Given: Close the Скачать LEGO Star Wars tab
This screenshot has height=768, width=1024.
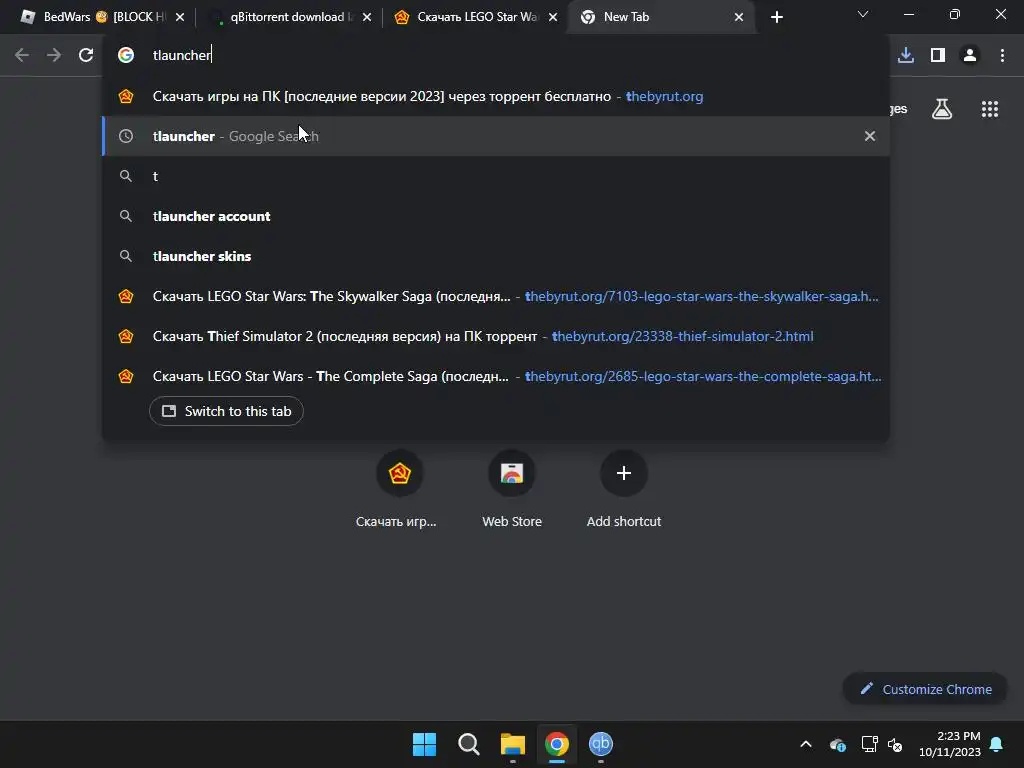Looking at the screenshot, I should coord(553,17).
